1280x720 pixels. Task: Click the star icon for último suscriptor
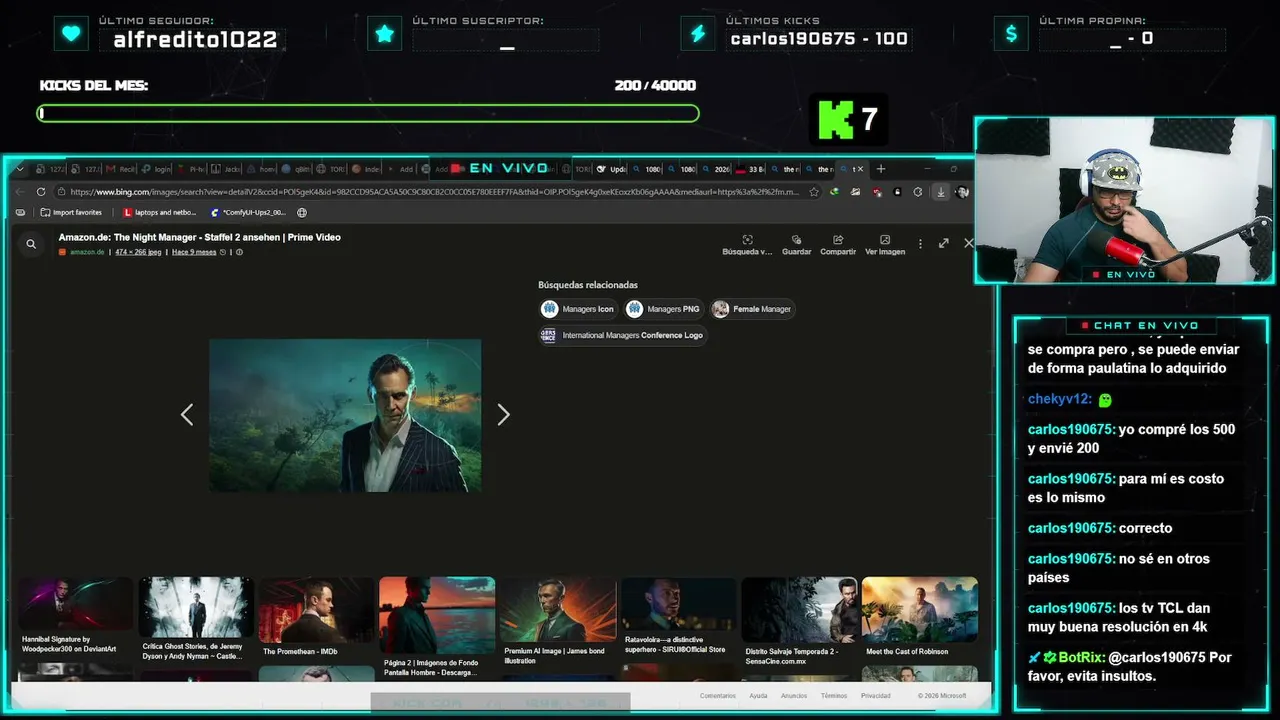click(384, 34)
